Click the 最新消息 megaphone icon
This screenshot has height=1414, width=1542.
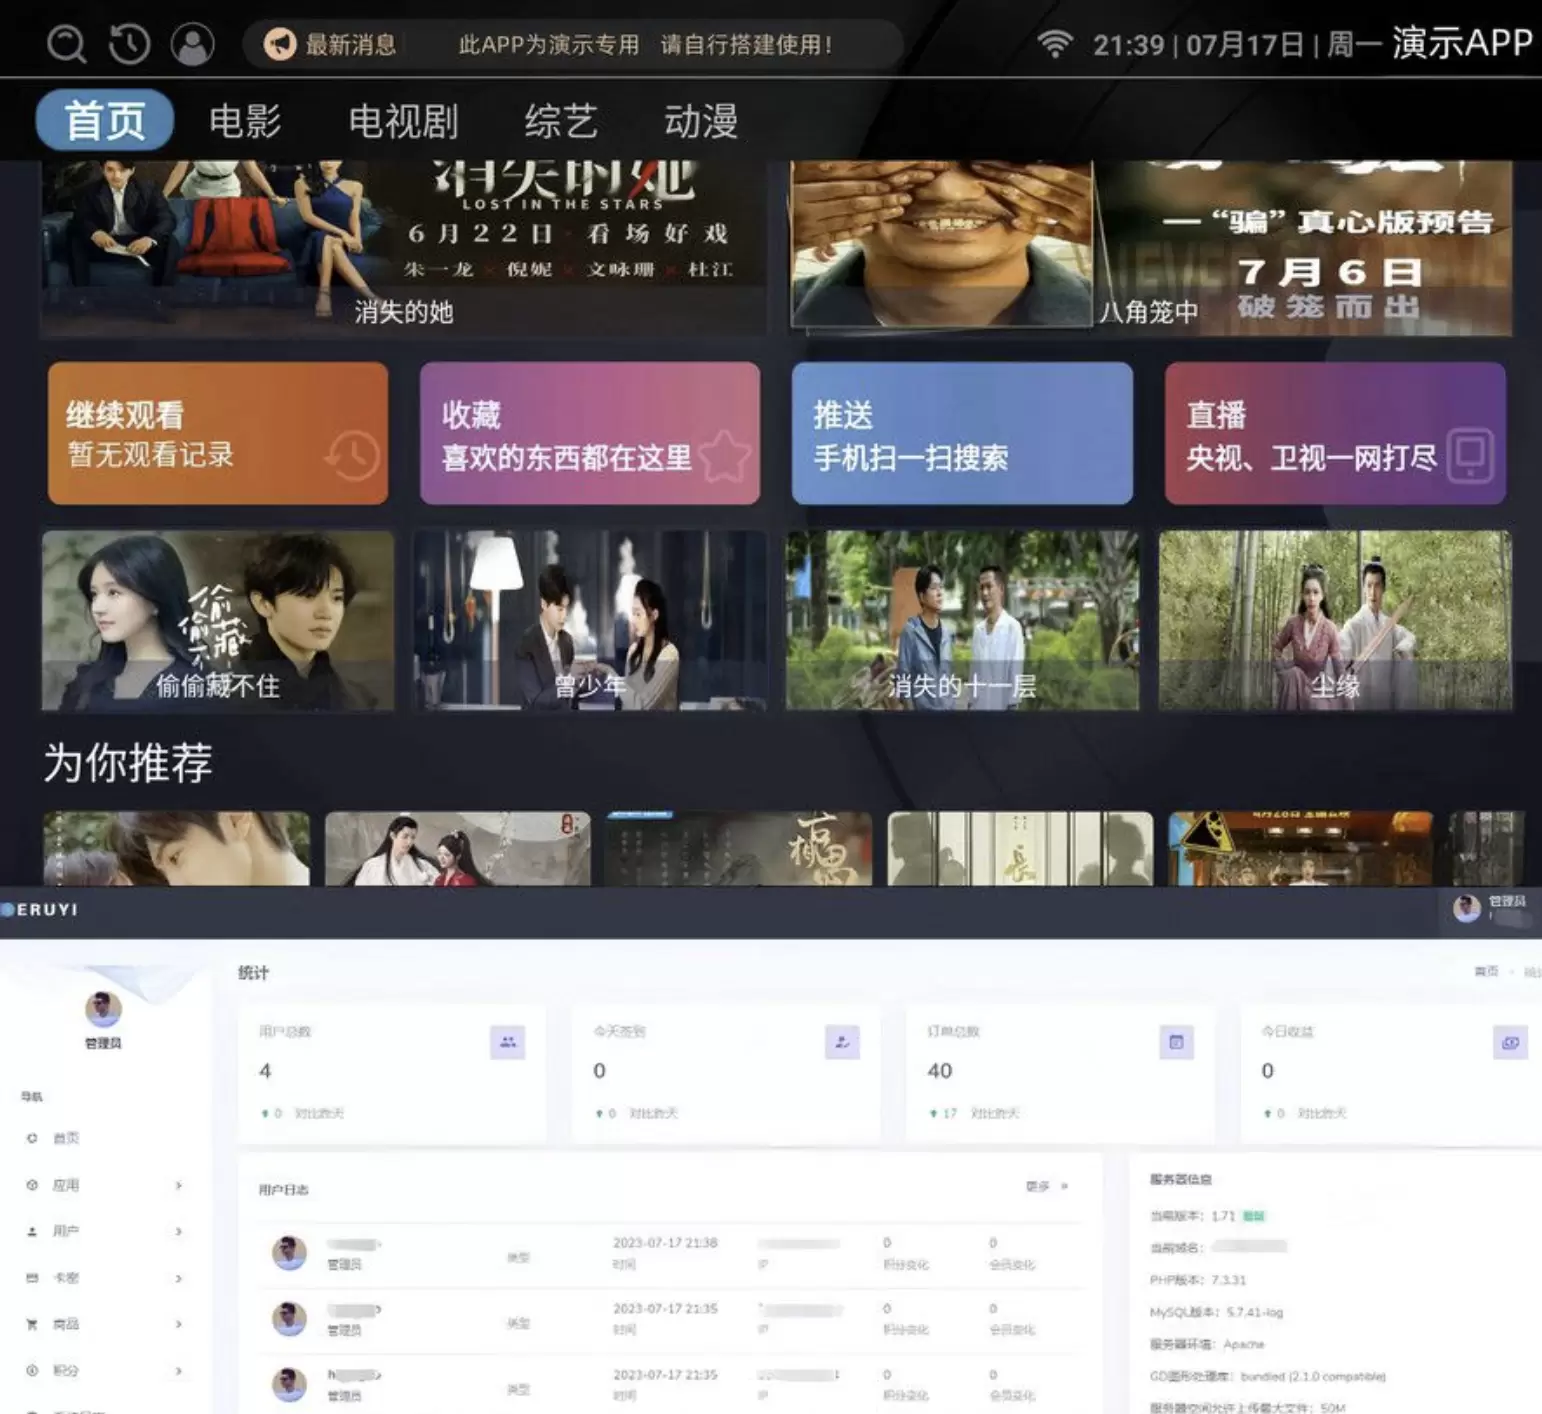click(x=279, y=44)
